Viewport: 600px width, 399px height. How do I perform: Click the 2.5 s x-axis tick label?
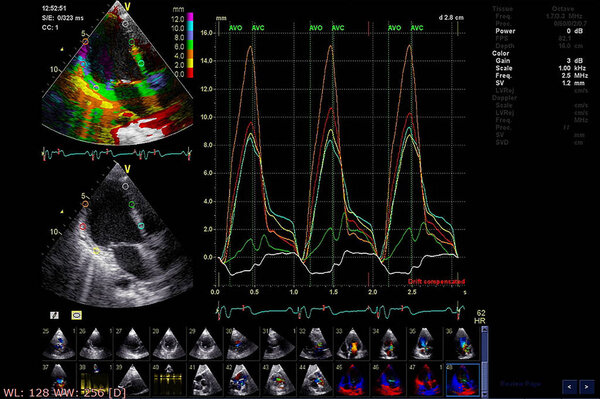click(412, 292)
